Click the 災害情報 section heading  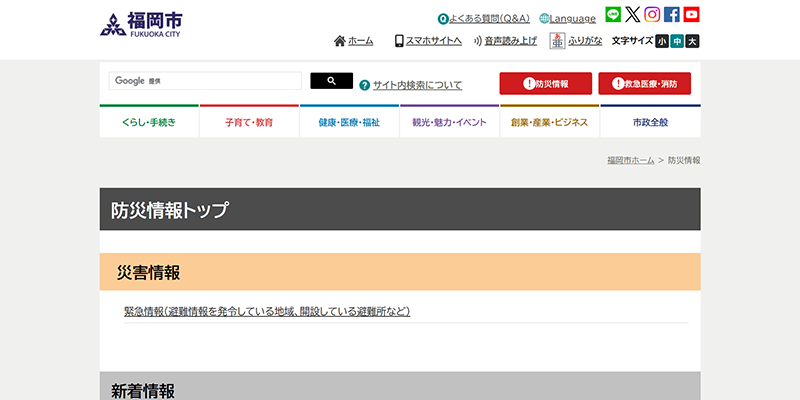(148, 272)
